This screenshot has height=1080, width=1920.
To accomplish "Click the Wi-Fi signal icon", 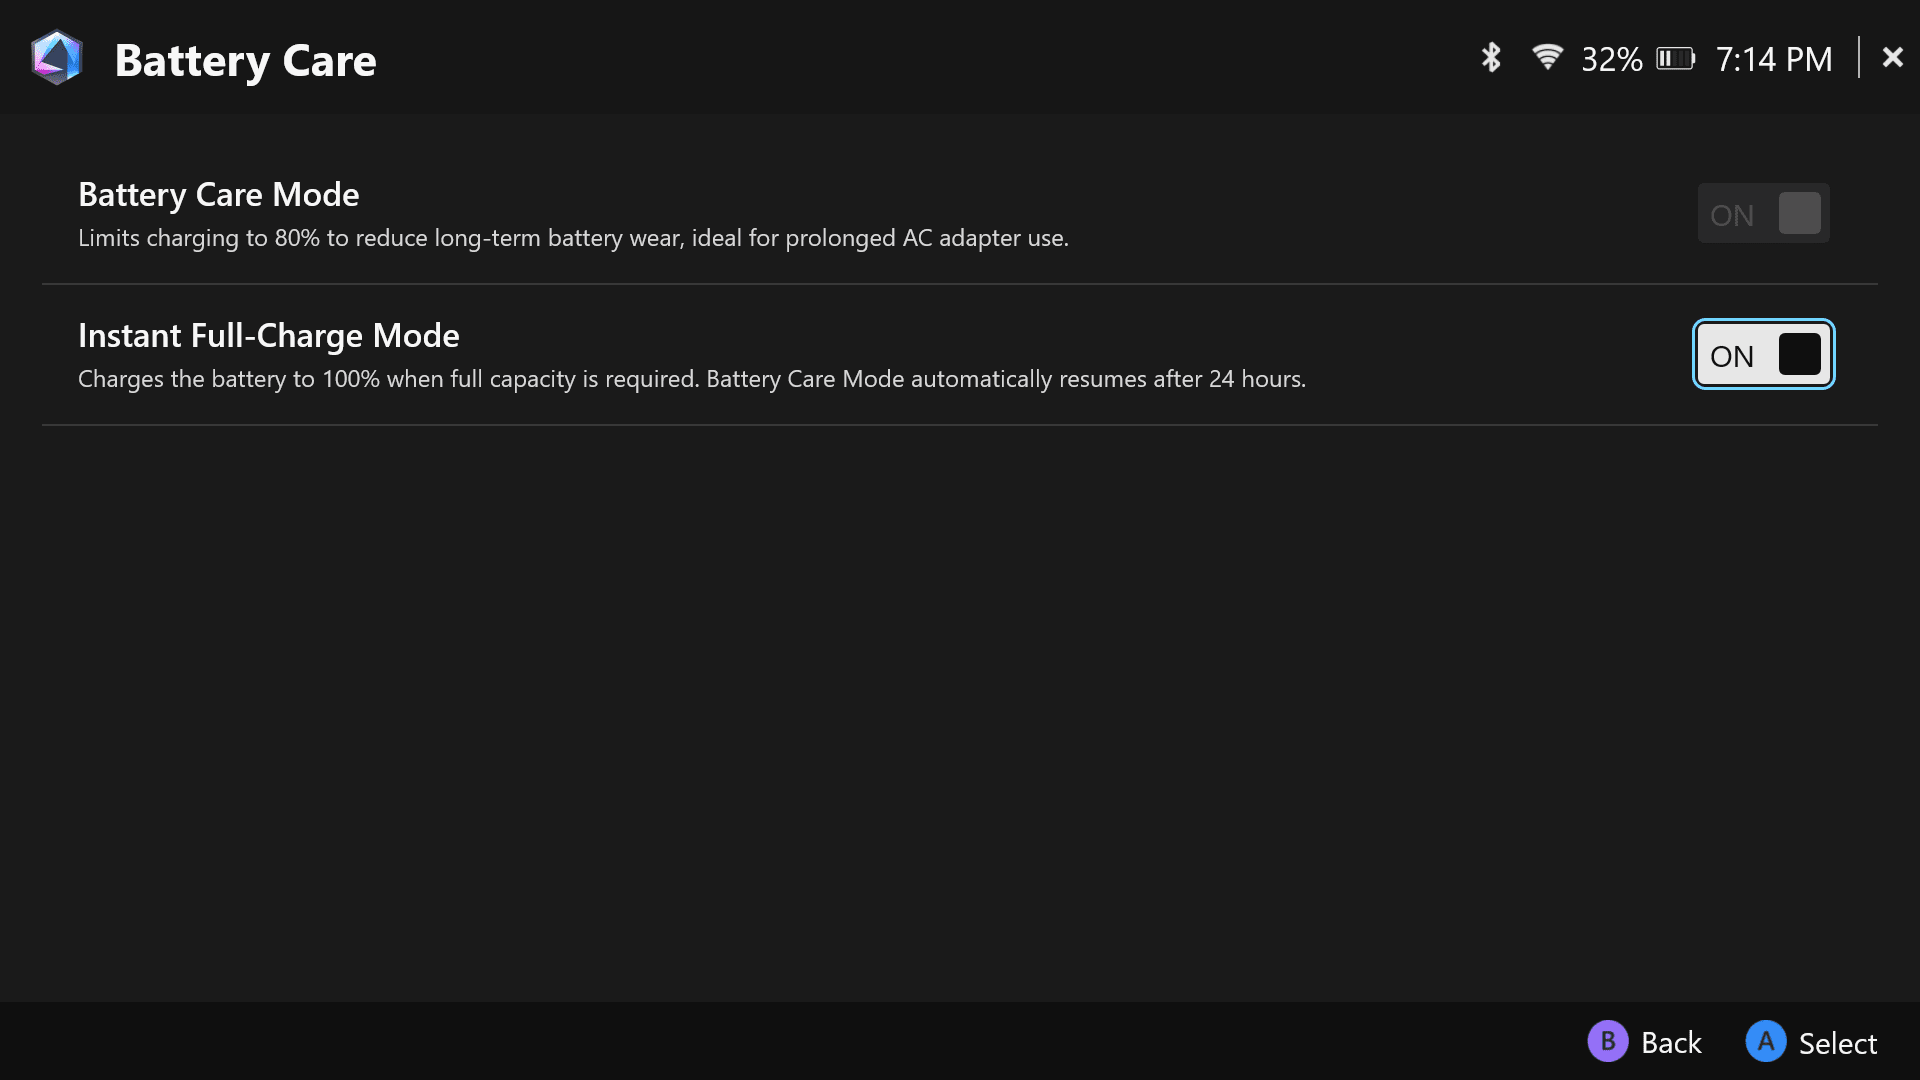I will coord(1547,57).
